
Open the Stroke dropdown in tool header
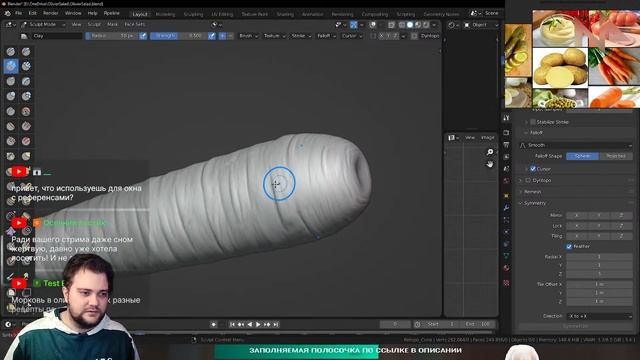point(301,36)
